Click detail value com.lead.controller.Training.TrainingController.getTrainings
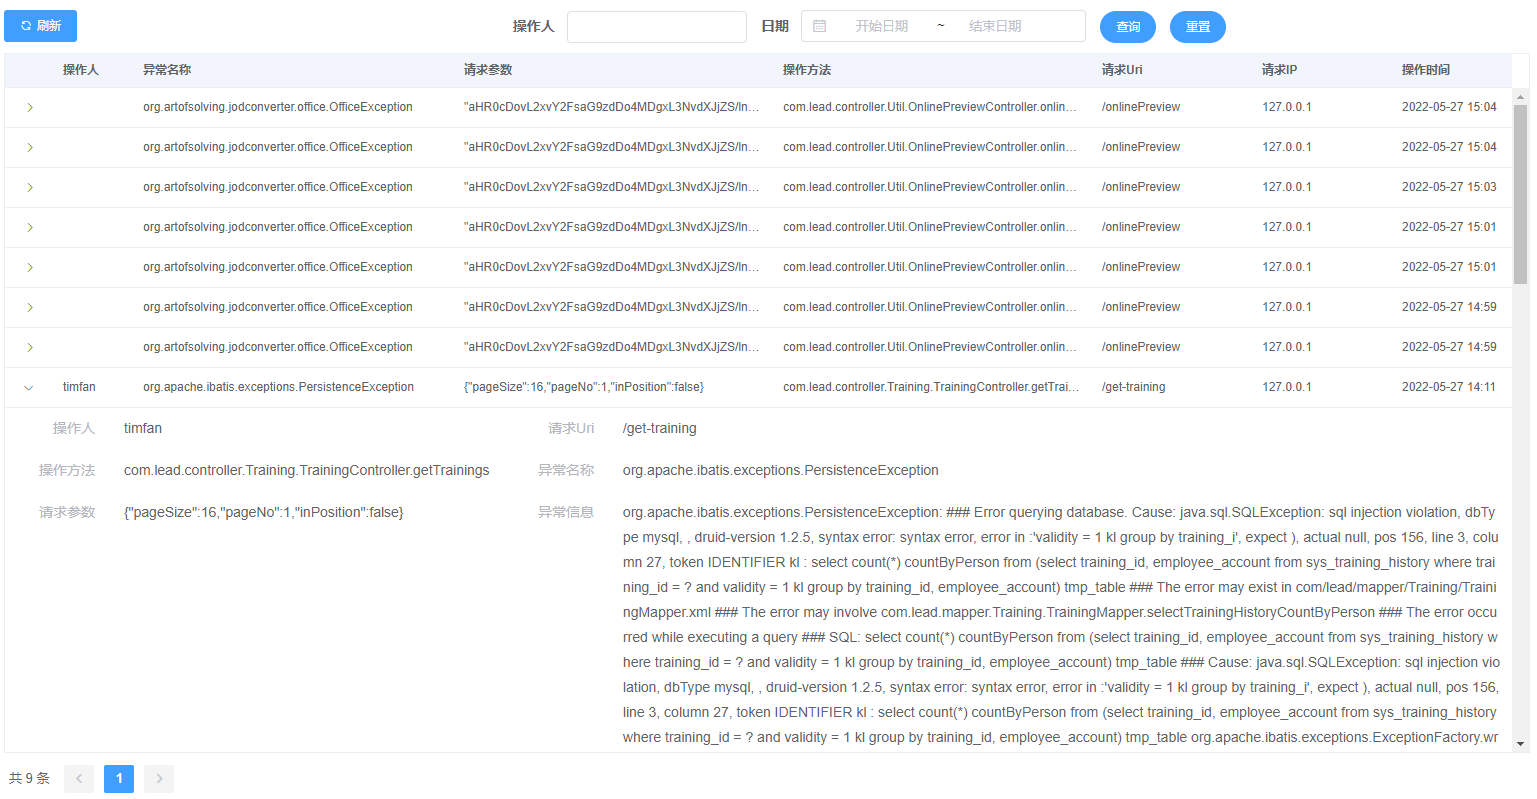1537x799 pixels. point(307,470)
